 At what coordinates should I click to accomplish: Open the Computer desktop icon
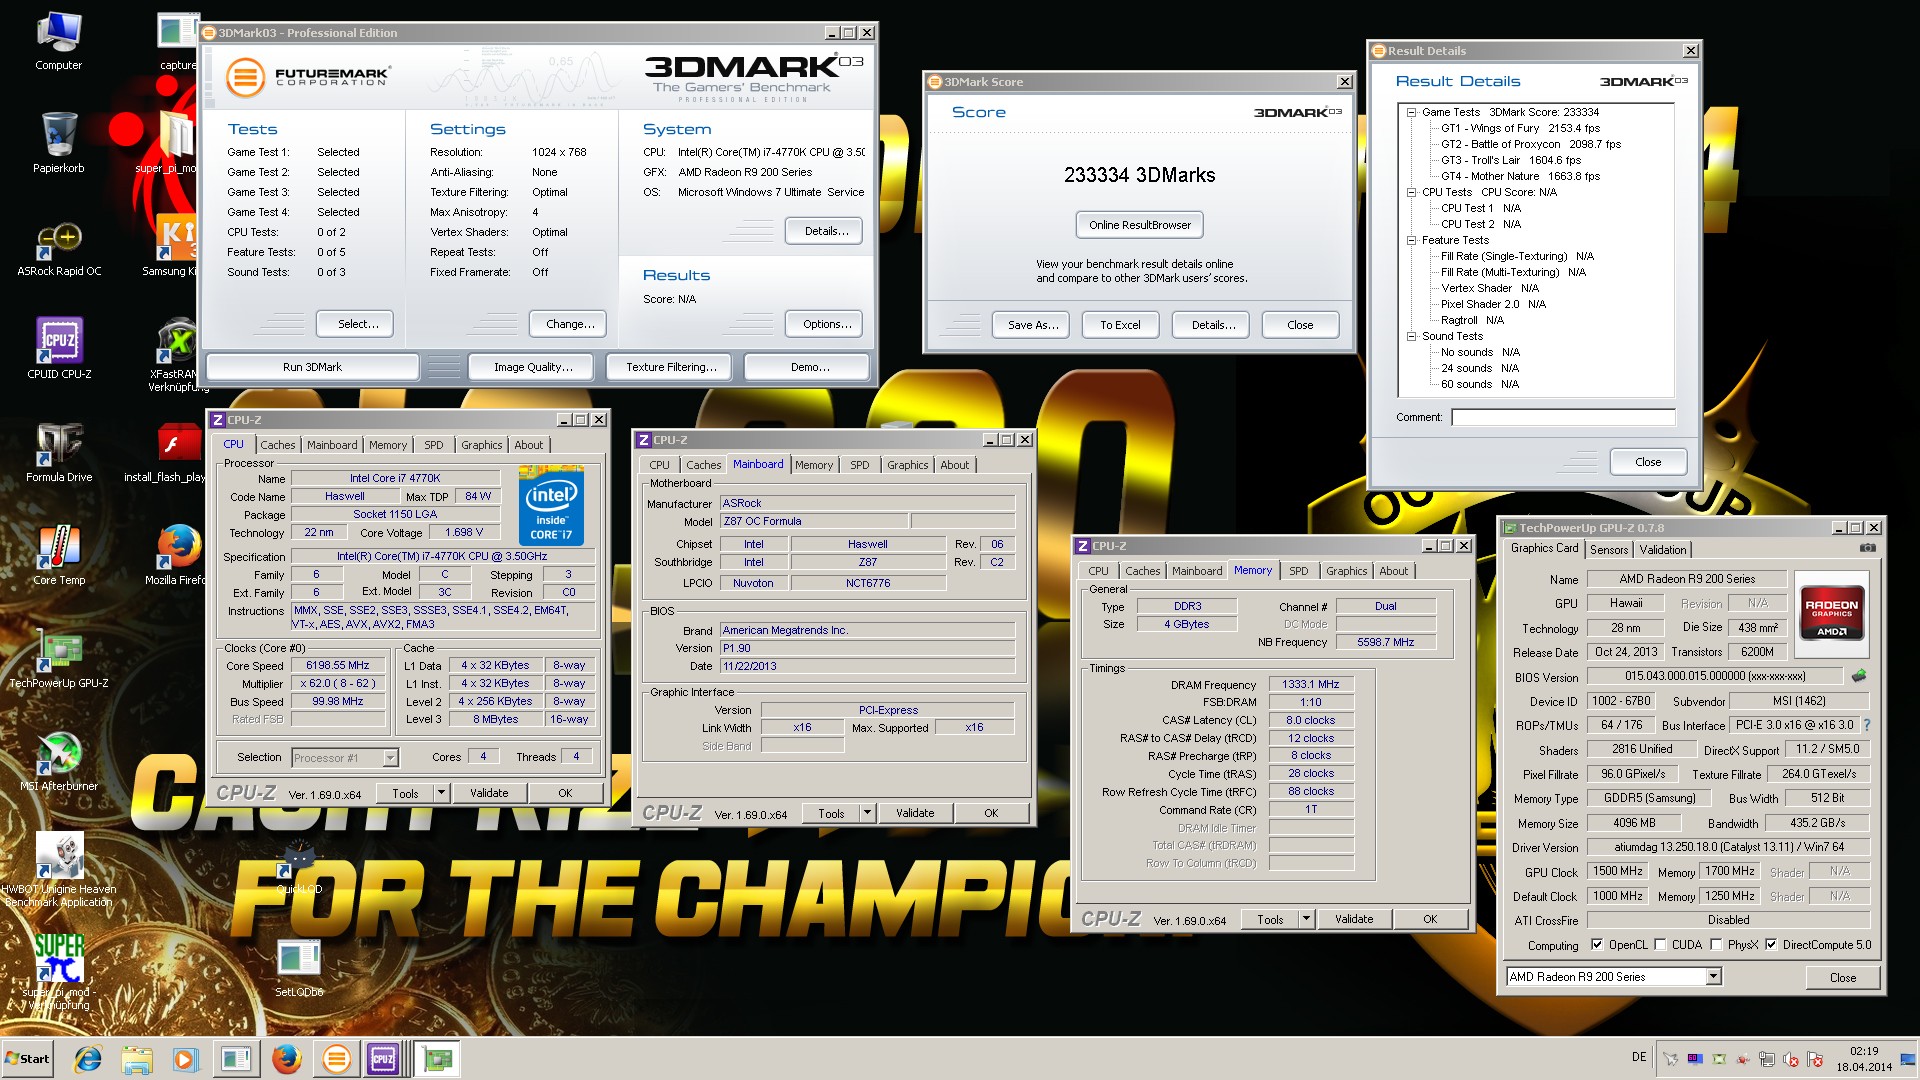pyautogui.click(x=59, y=40)
